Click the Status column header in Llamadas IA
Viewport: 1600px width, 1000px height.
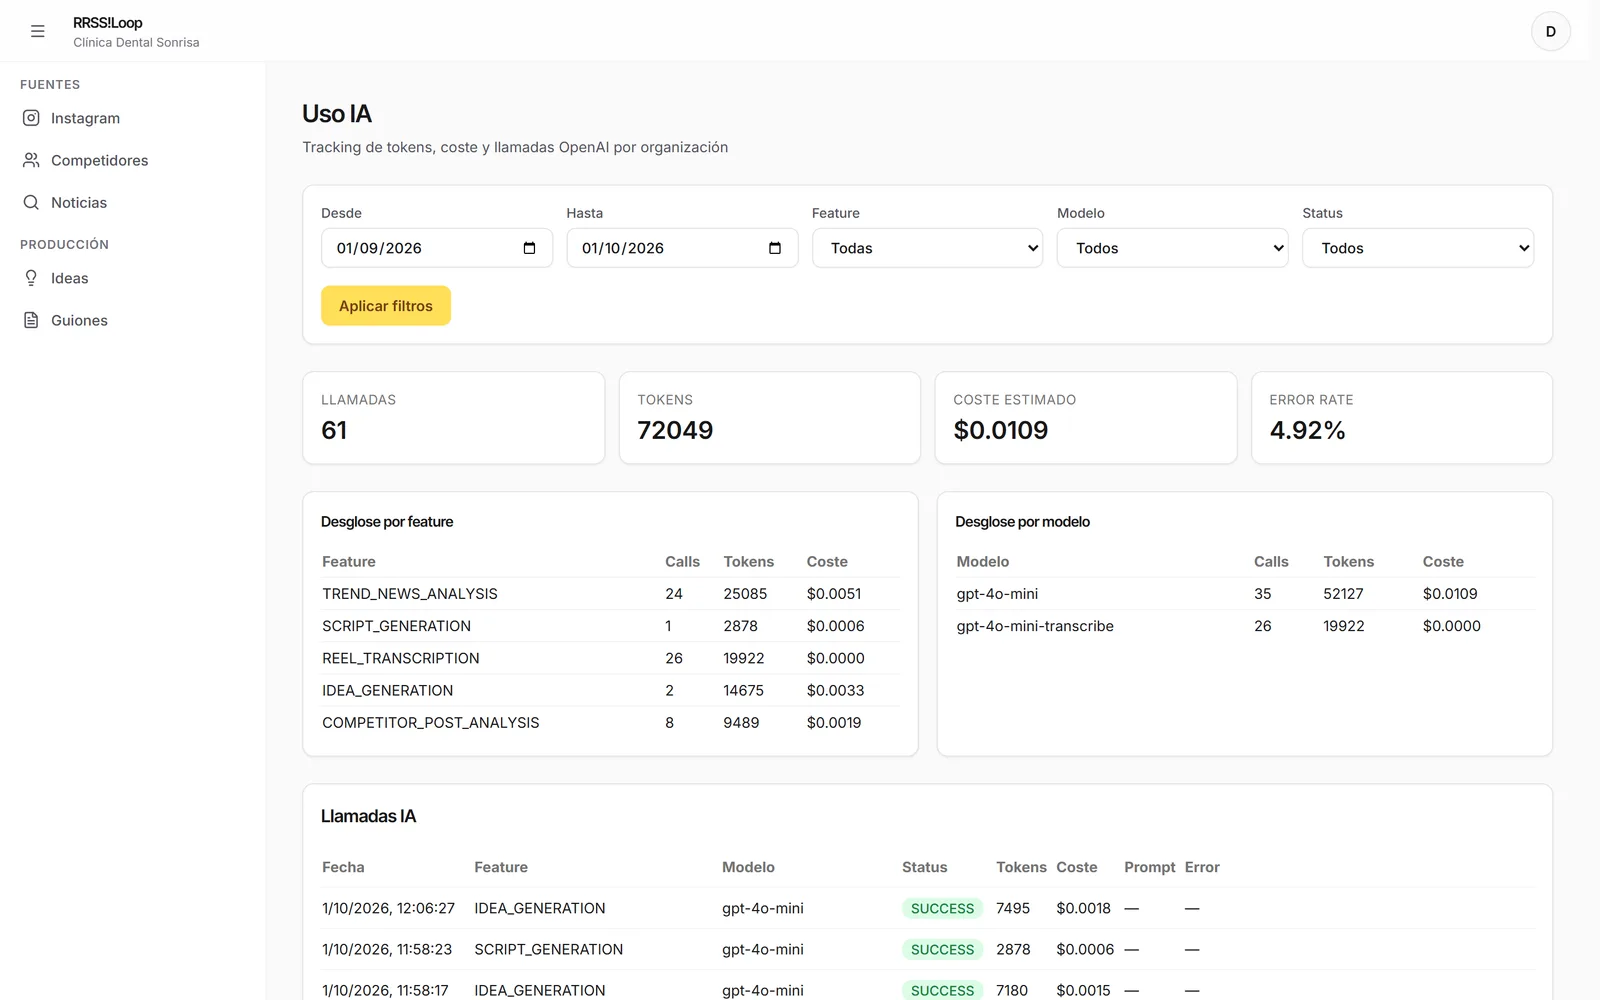[924, 867]
